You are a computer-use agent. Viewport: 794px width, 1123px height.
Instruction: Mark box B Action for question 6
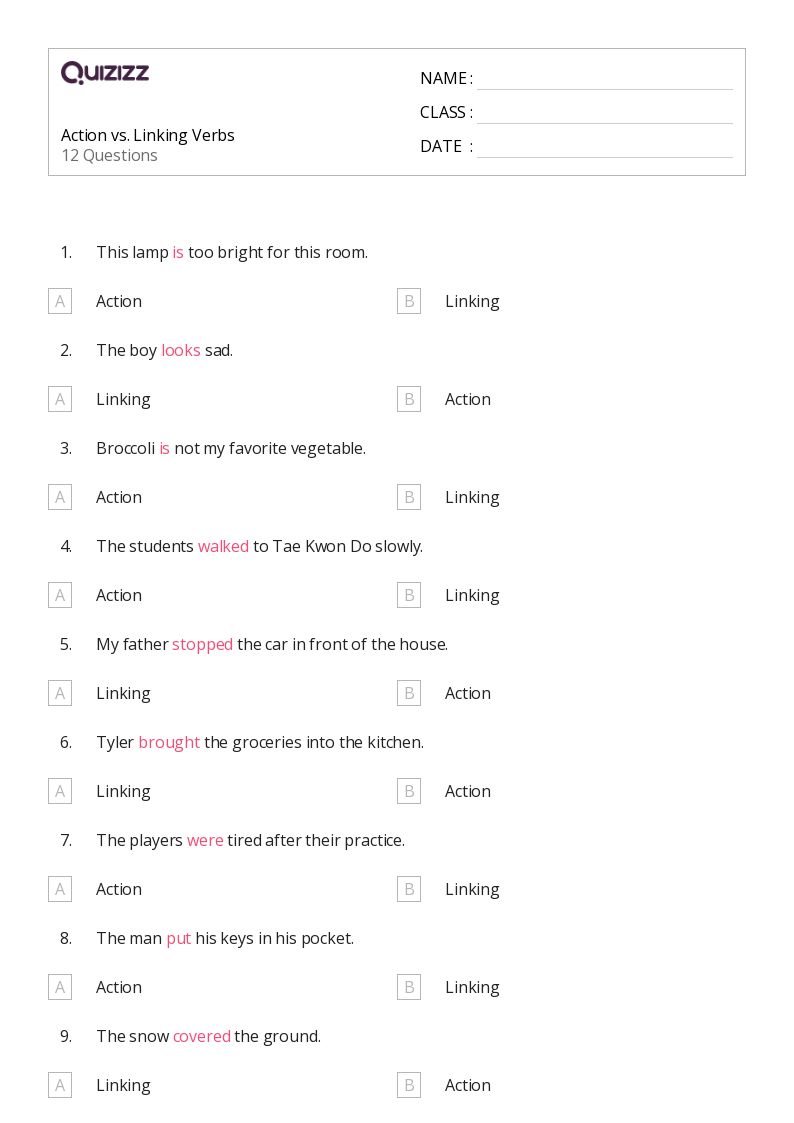[409, 791]
